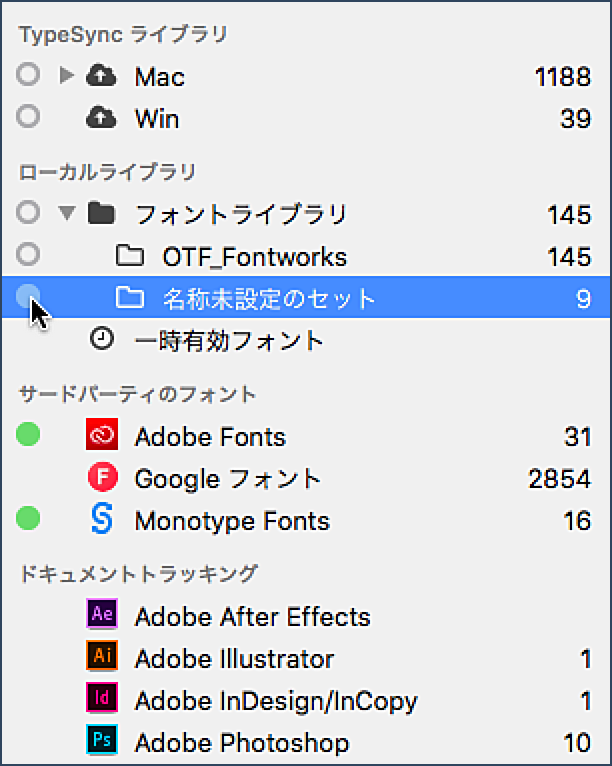Click the 31 count for Adobe Fonts
The height and width of the screenshot is (766, 612).
[578, 437]
